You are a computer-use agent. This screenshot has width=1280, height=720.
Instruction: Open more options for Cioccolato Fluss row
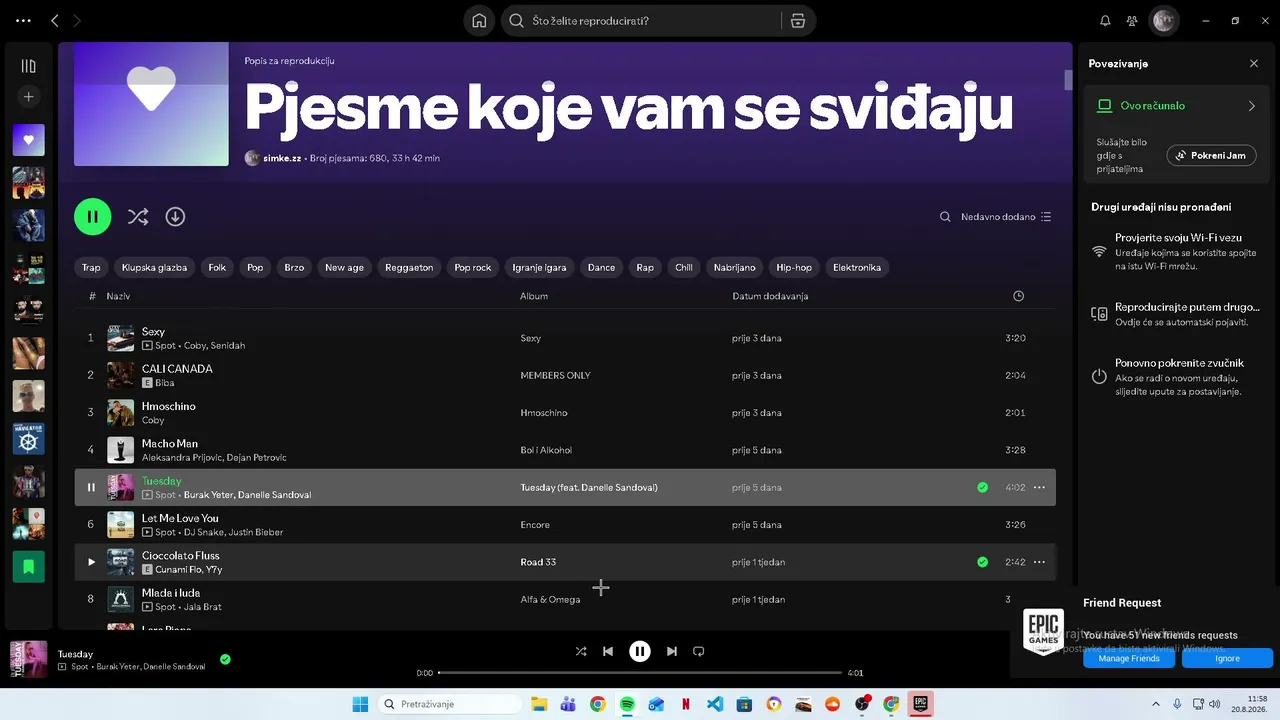click(1039, 562)
